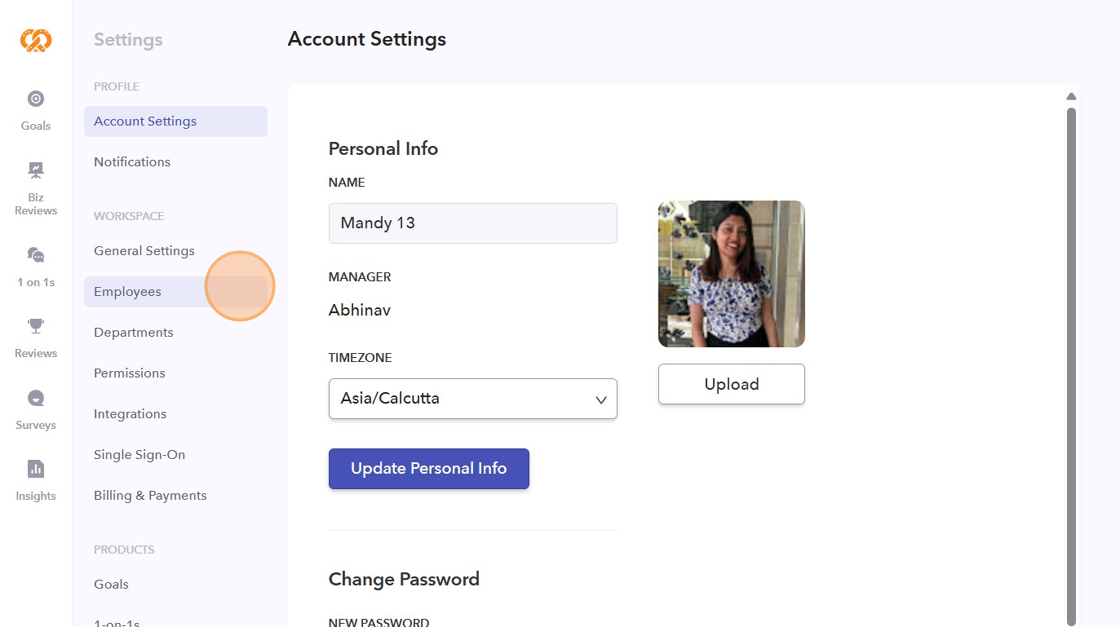1120x627 pixels.
Task: Click the Name input field
Action: 472,223
